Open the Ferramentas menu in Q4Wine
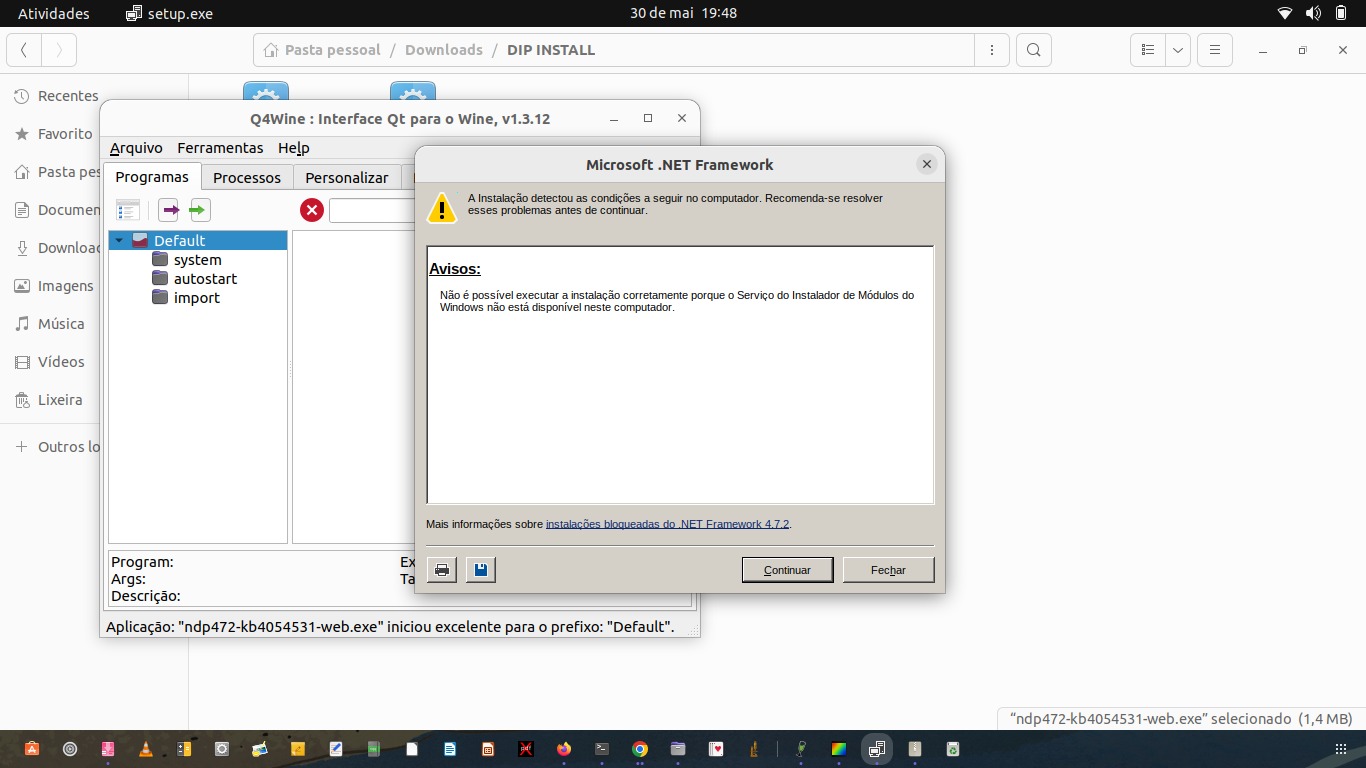 click(220, 148)
